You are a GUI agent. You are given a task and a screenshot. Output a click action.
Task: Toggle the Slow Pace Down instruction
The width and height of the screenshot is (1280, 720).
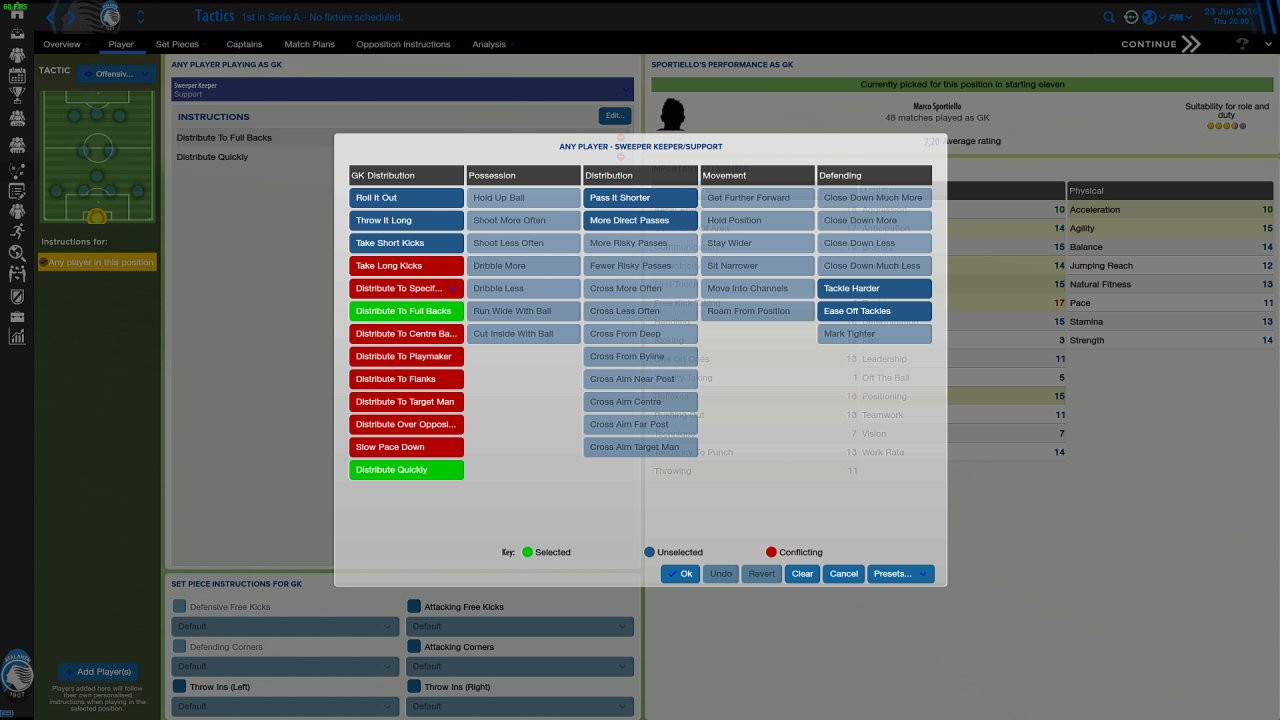tap(406, 447)
